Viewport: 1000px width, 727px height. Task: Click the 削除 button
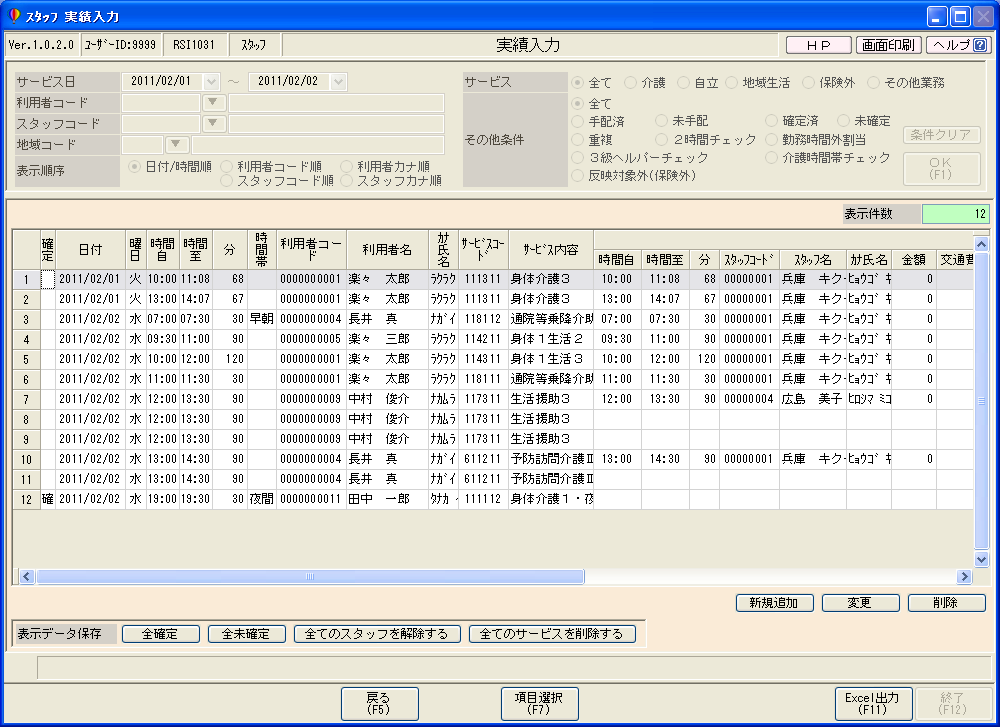[x=946, y=603]
